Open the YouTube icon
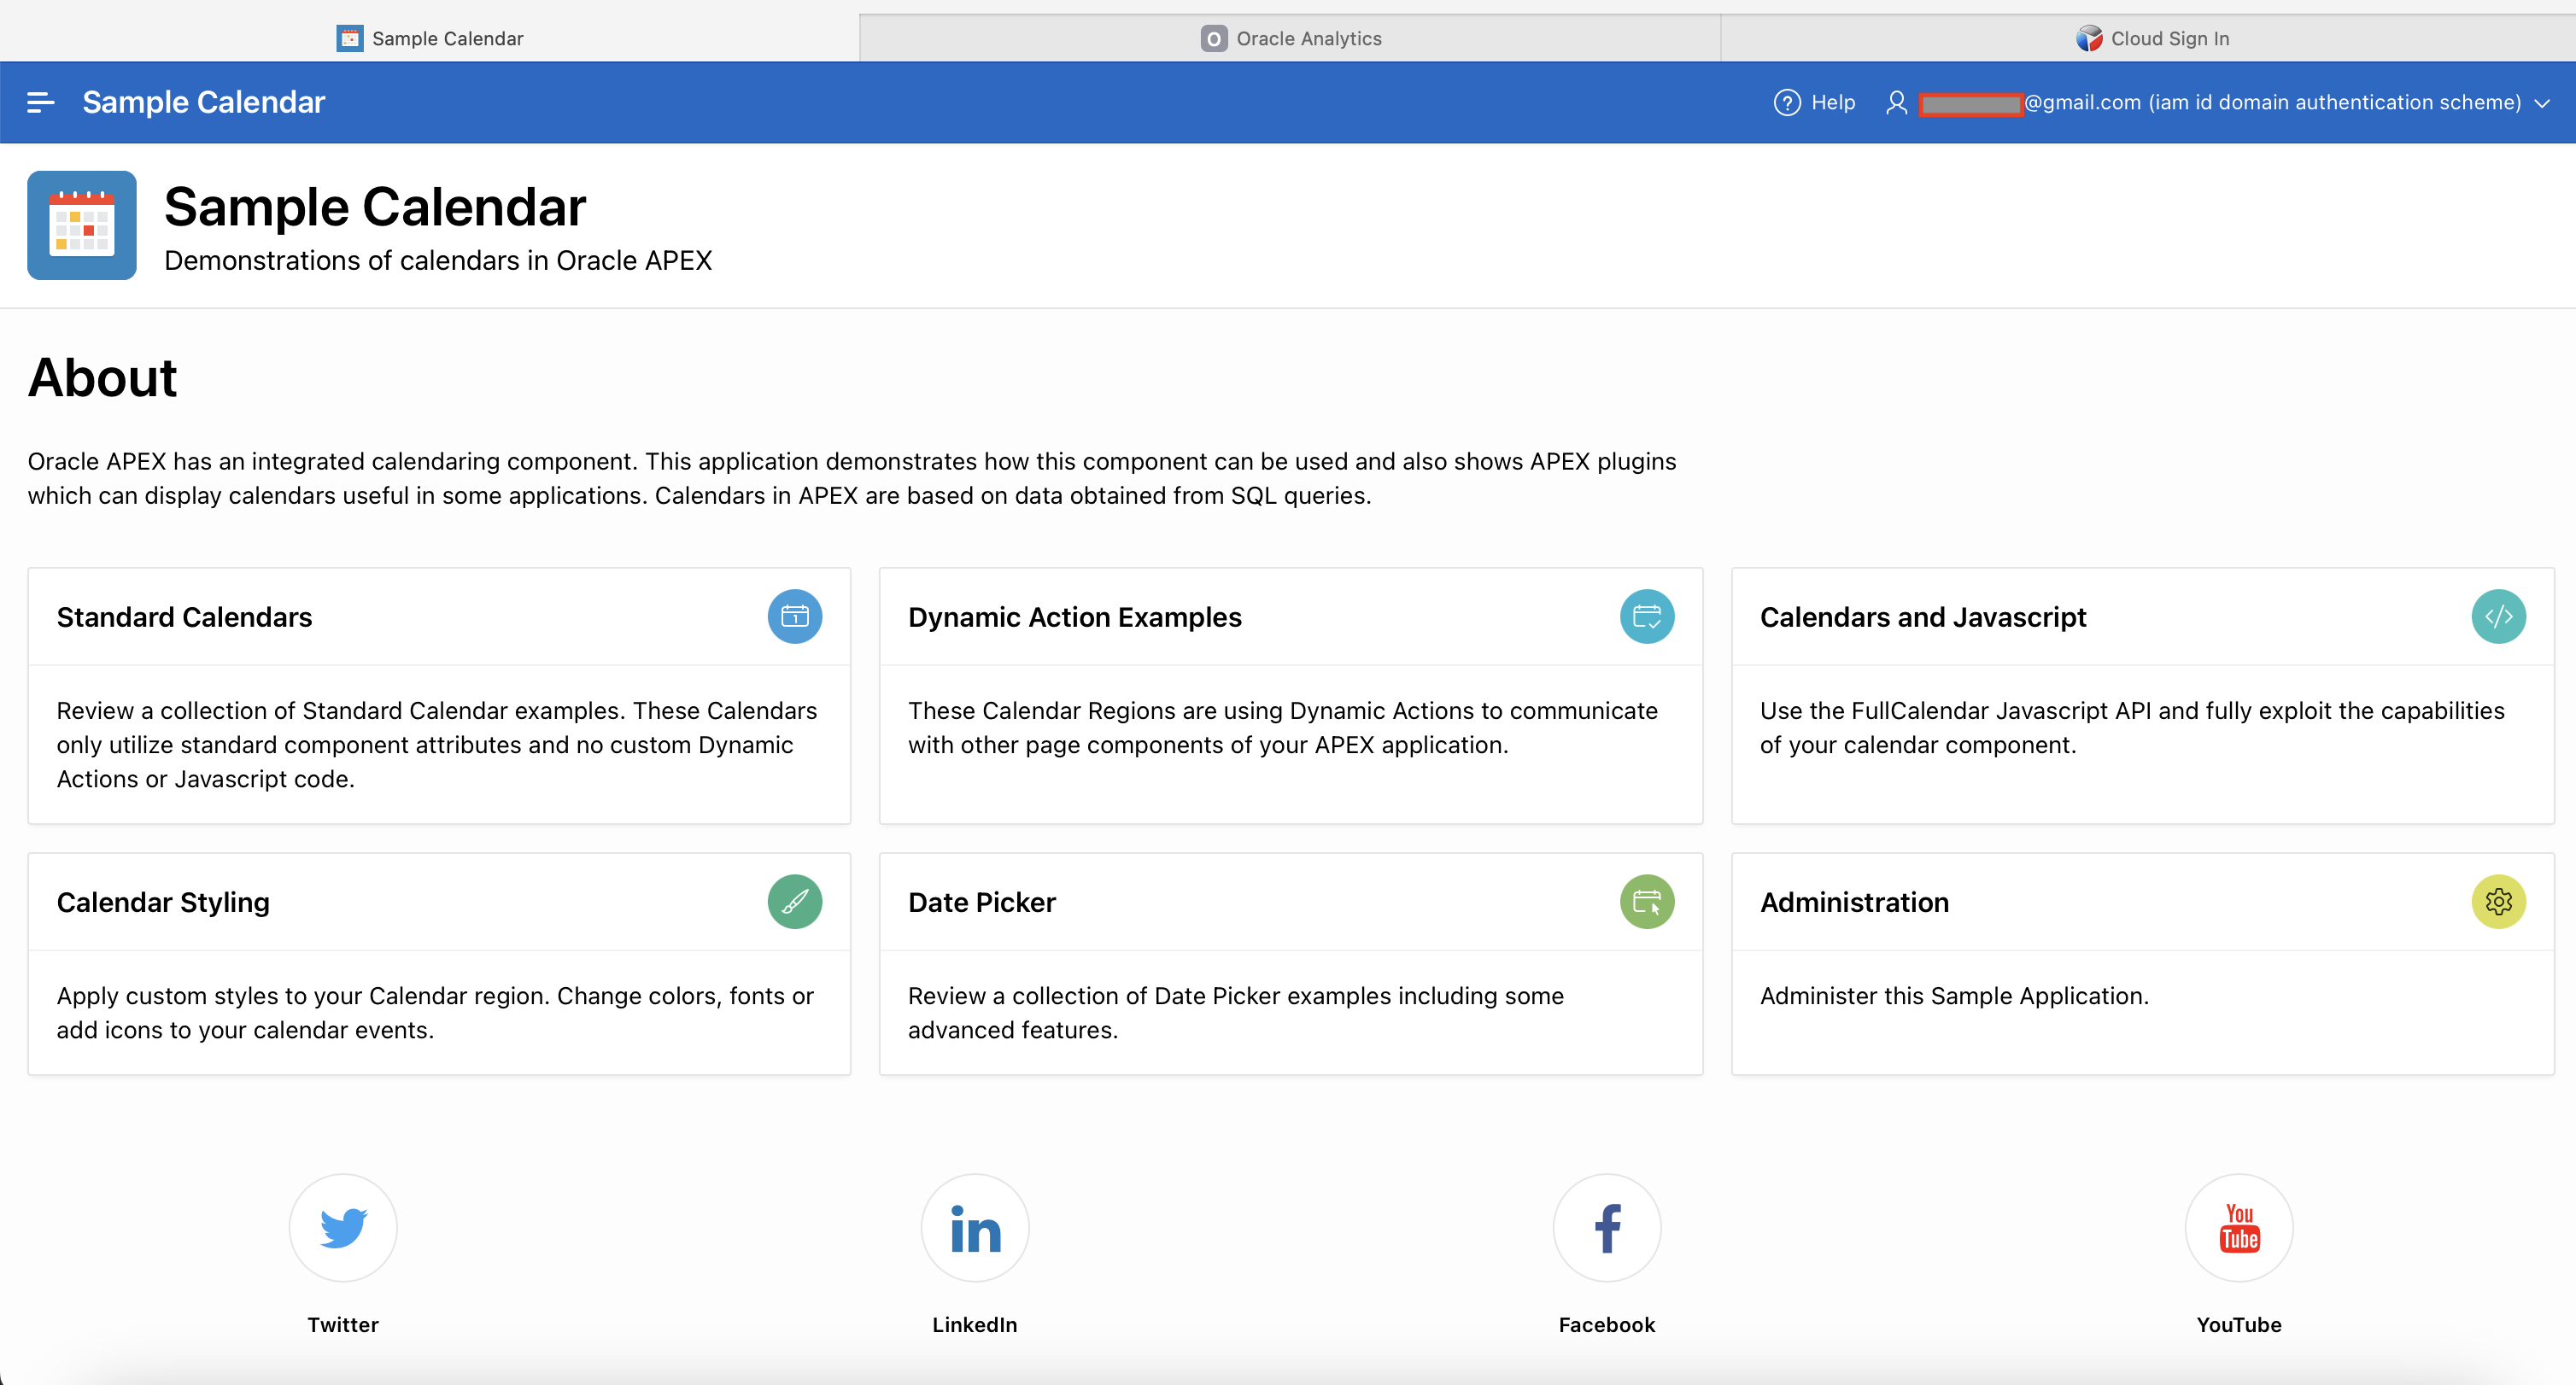2576x1385 pixels. click(2238, 1227)
